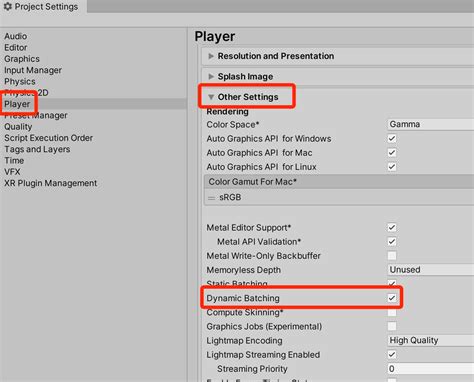Toggle Lightmap Streaming Enabled checkbox

point(392,355)
